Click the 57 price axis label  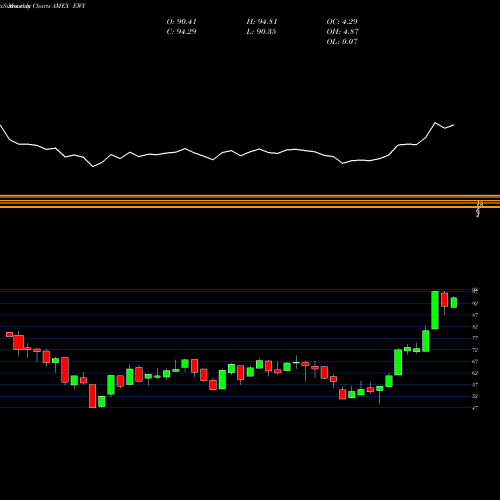pos(475,385)
